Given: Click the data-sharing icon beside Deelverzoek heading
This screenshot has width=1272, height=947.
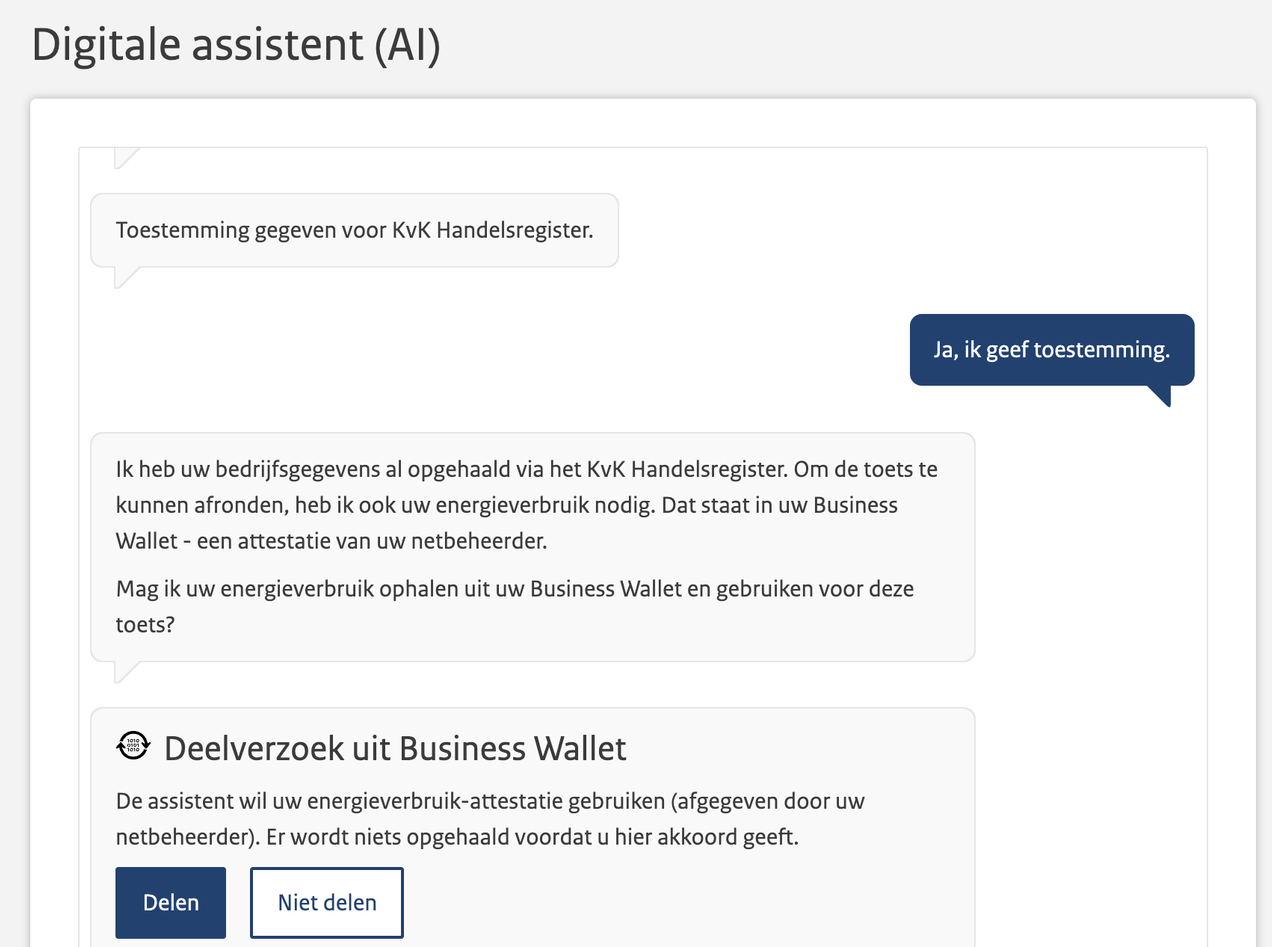Looking at the screenshot, I should [x=133, y=746].
